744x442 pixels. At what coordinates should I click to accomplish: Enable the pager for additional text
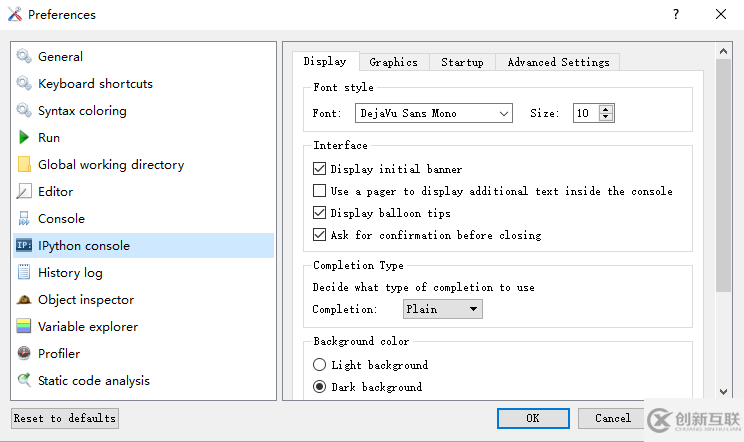(320, 191)
